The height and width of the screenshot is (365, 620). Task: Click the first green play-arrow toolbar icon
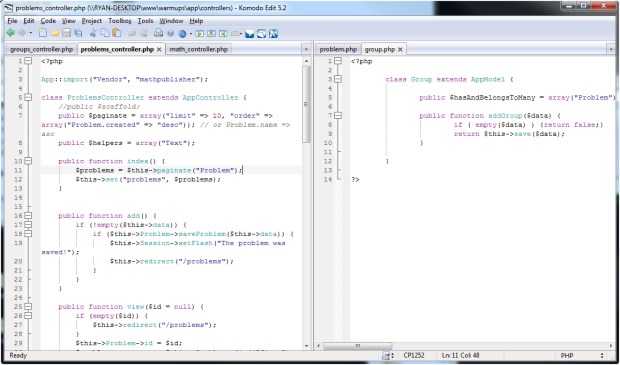pos(200,33)
